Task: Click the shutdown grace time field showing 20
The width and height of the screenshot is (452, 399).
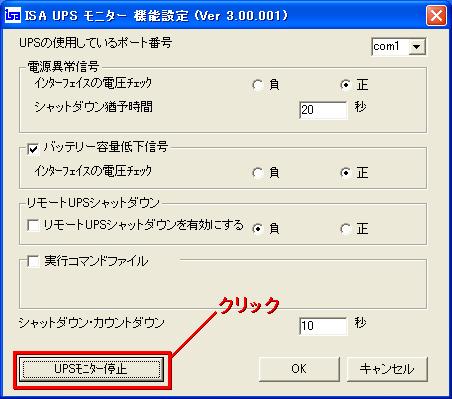Action: (x=323, y=110)
